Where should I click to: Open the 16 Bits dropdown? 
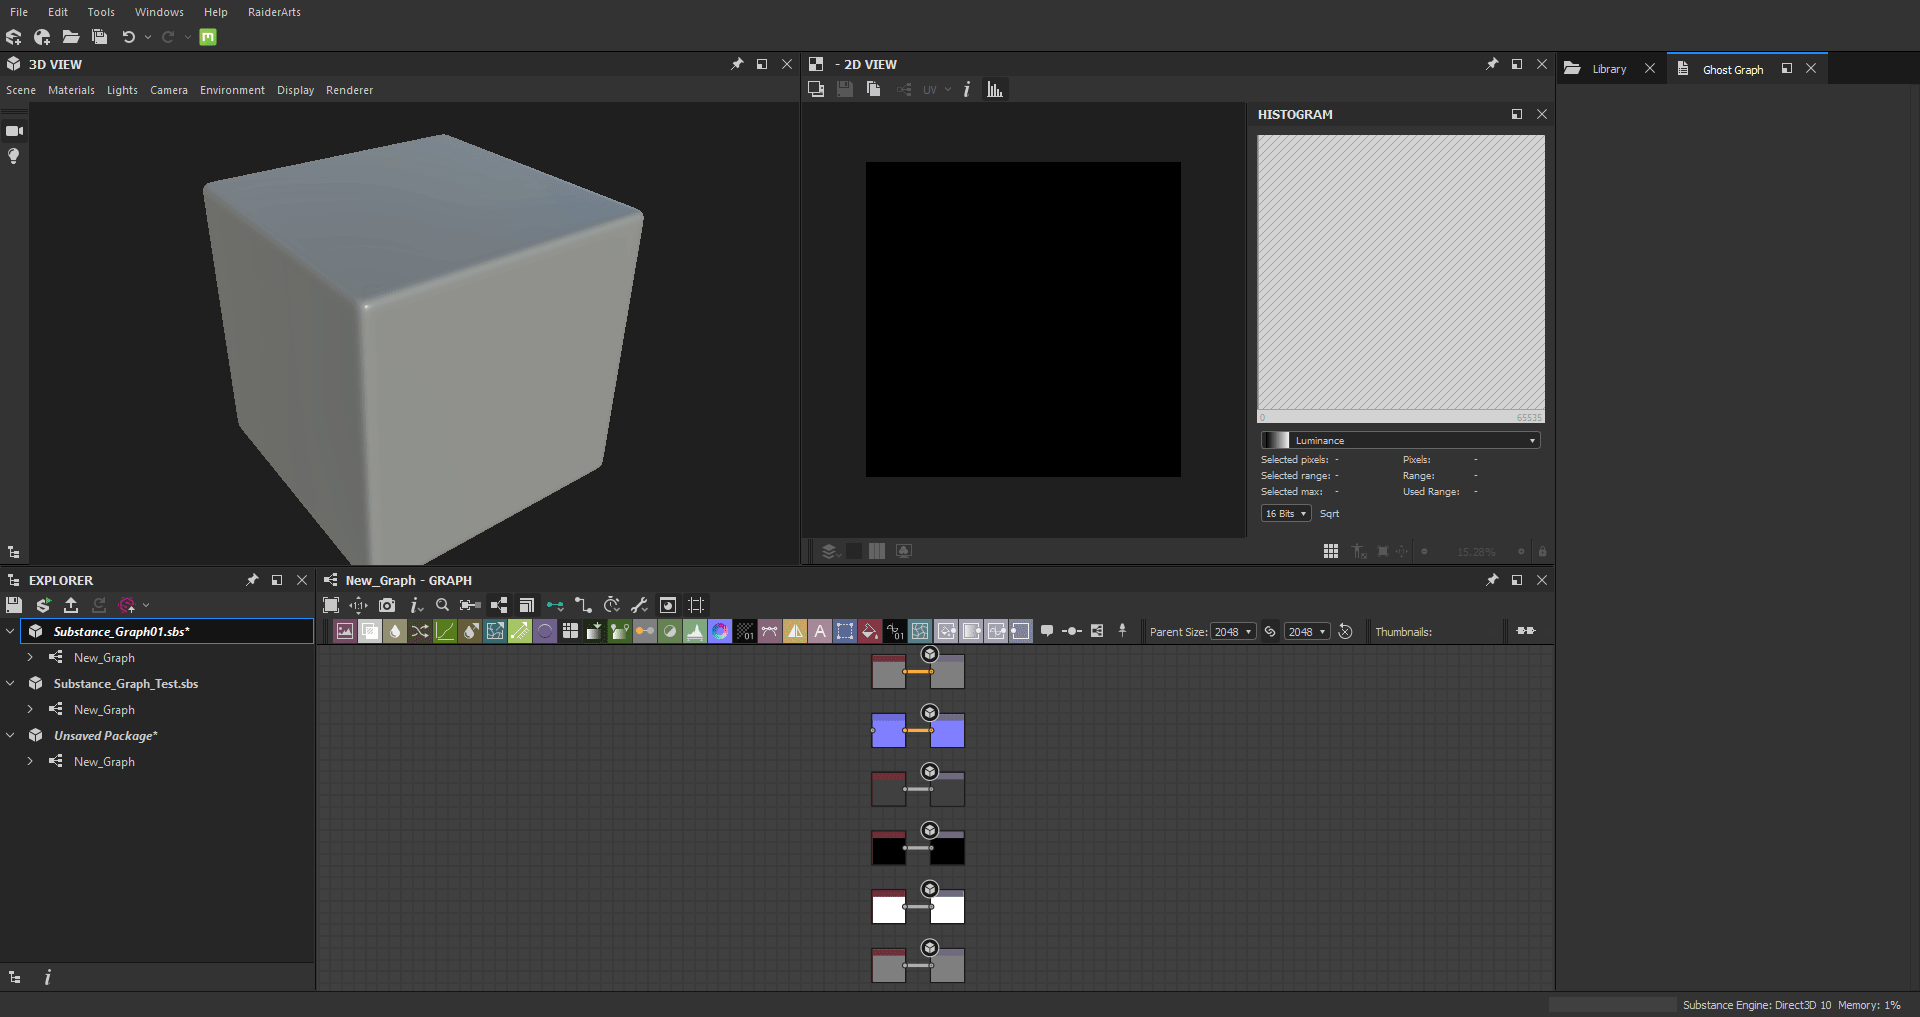point(1286,514)
